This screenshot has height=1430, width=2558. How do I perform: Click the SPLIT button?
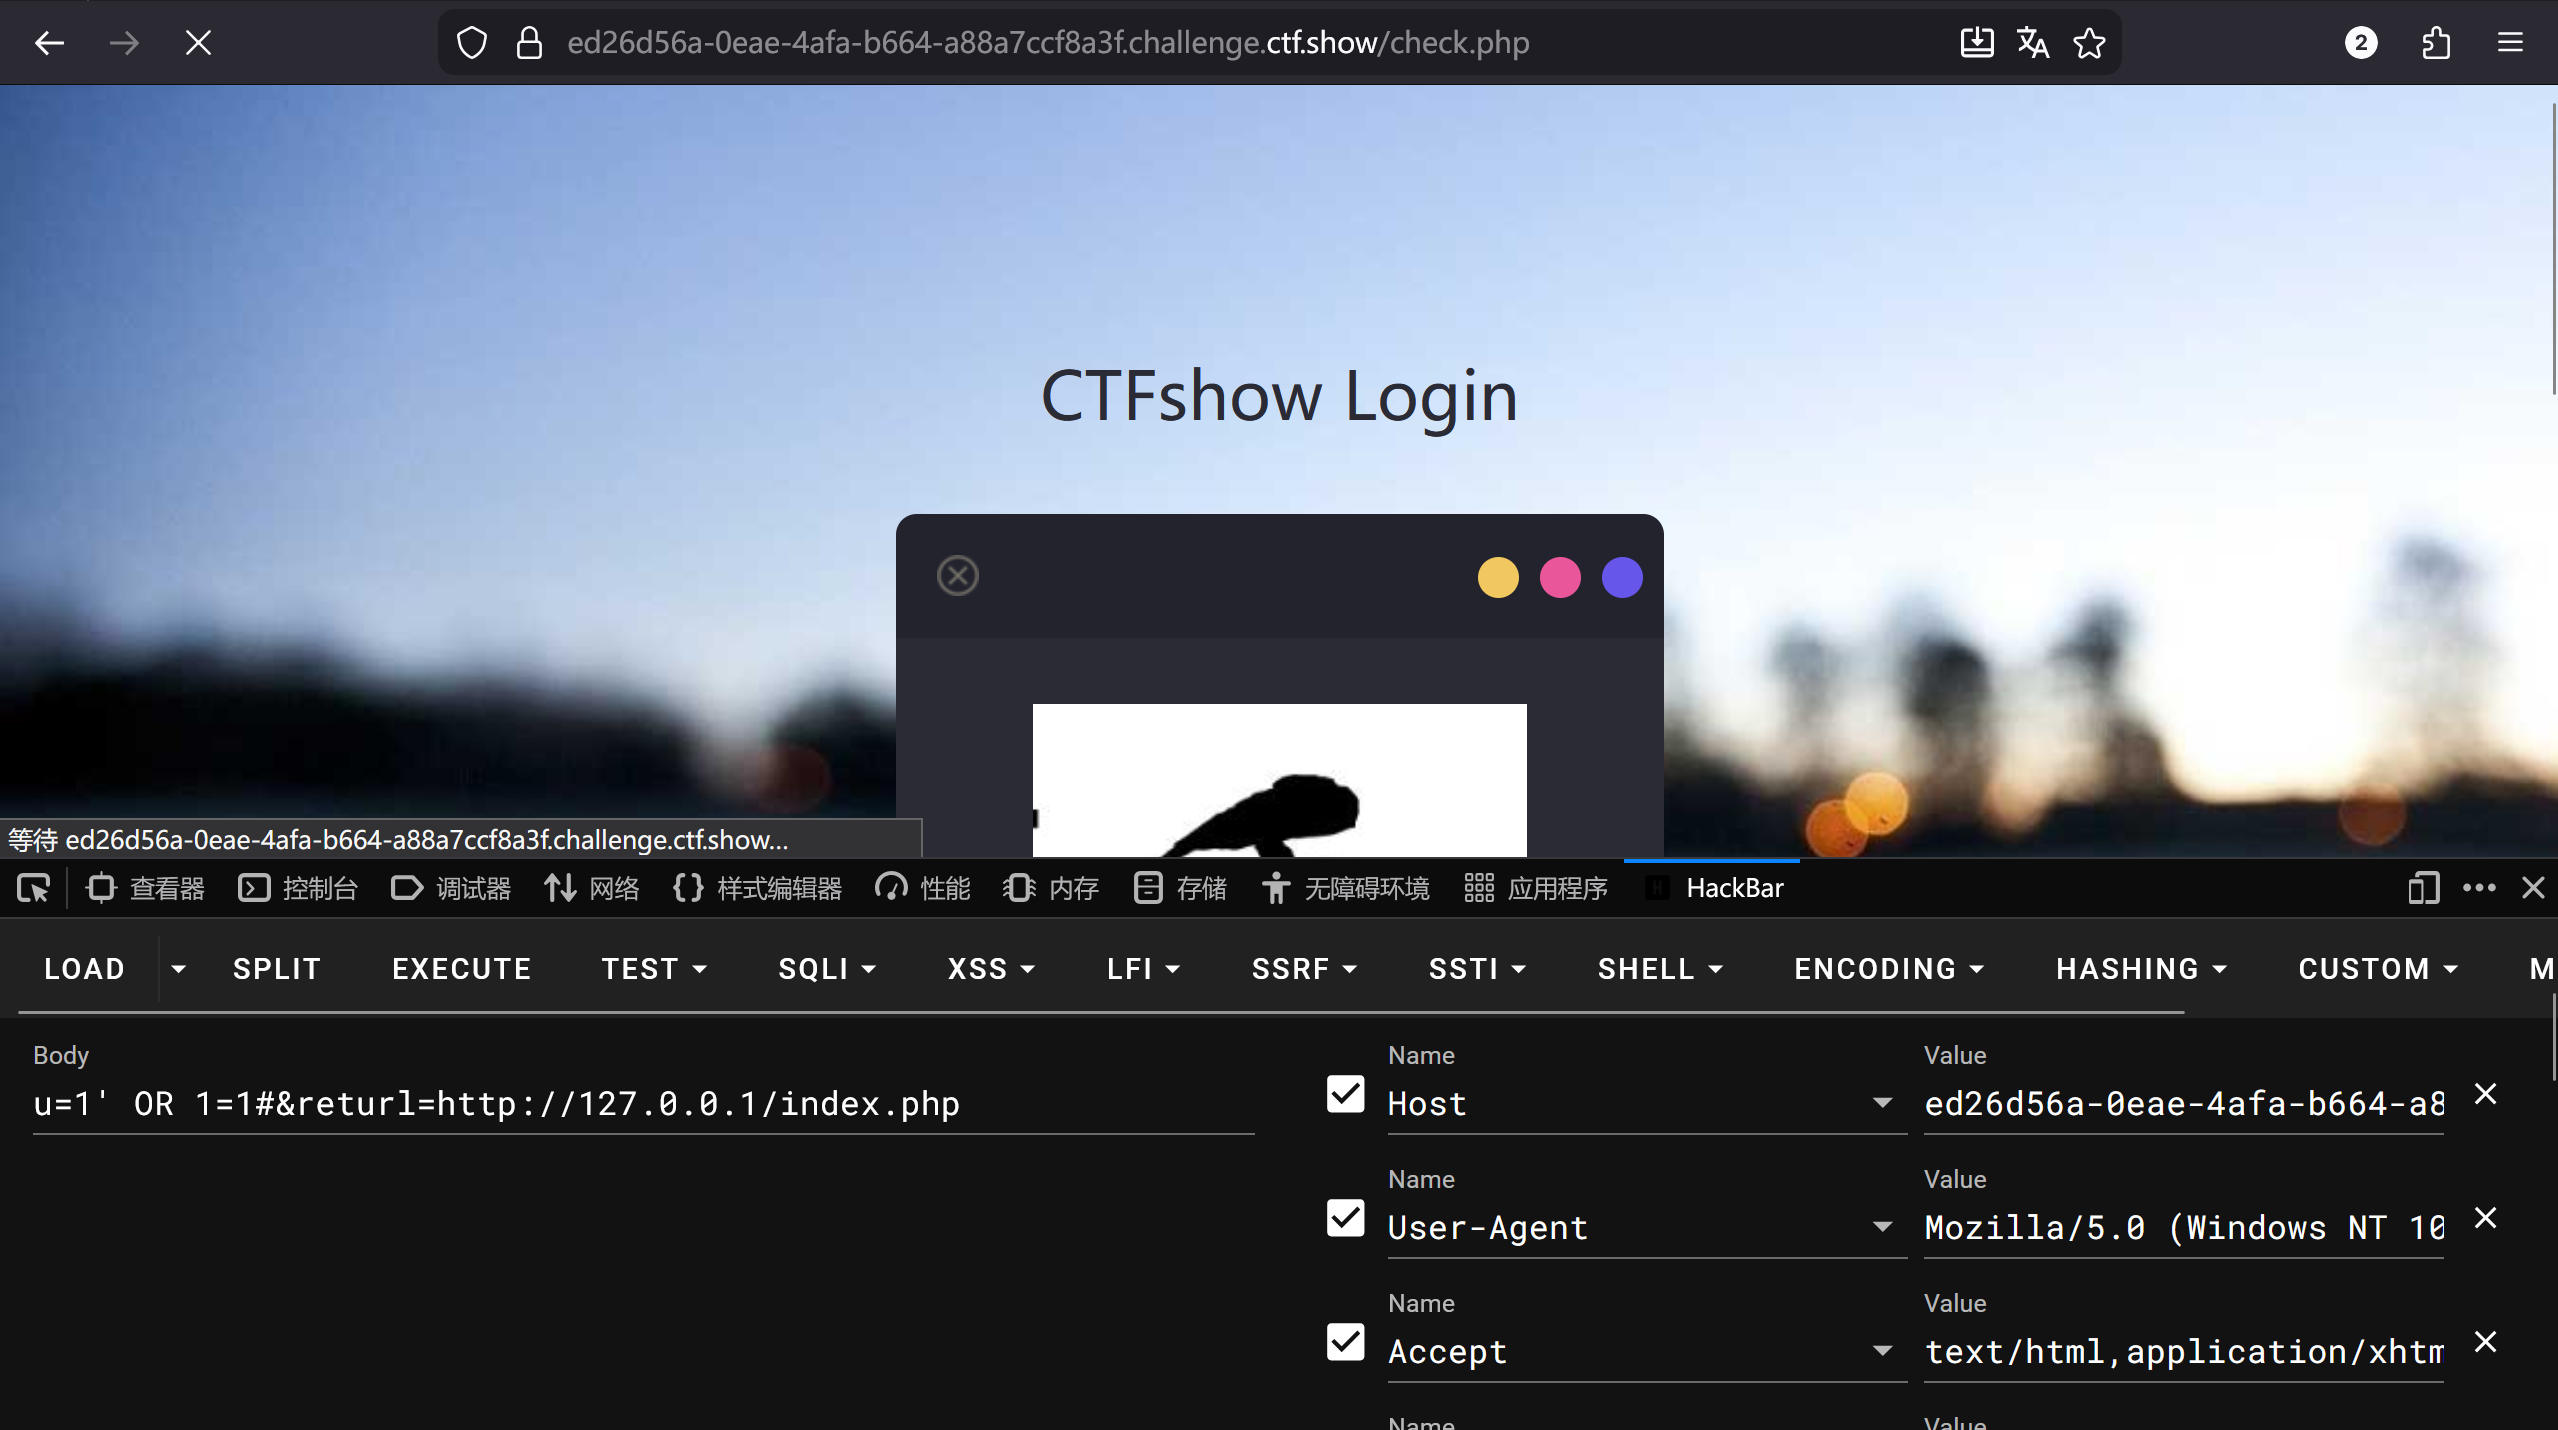click(277, 969)
